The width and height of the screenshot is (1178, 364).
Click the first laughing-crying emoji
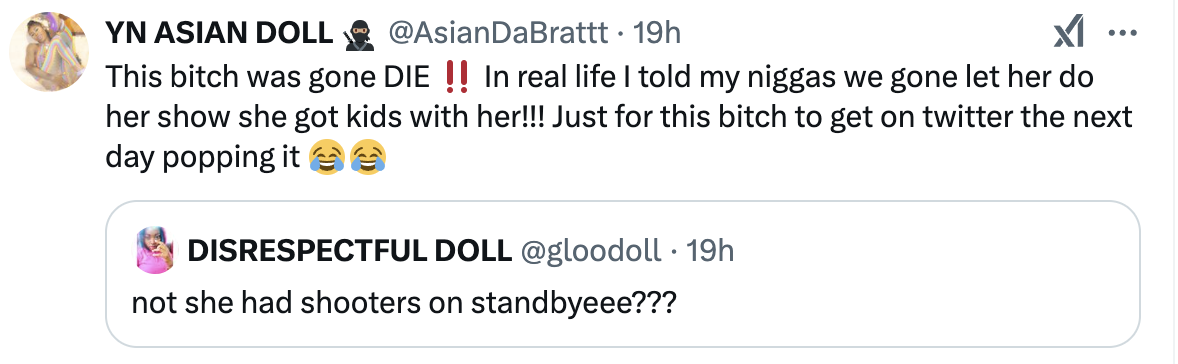(x=327, y=159)
